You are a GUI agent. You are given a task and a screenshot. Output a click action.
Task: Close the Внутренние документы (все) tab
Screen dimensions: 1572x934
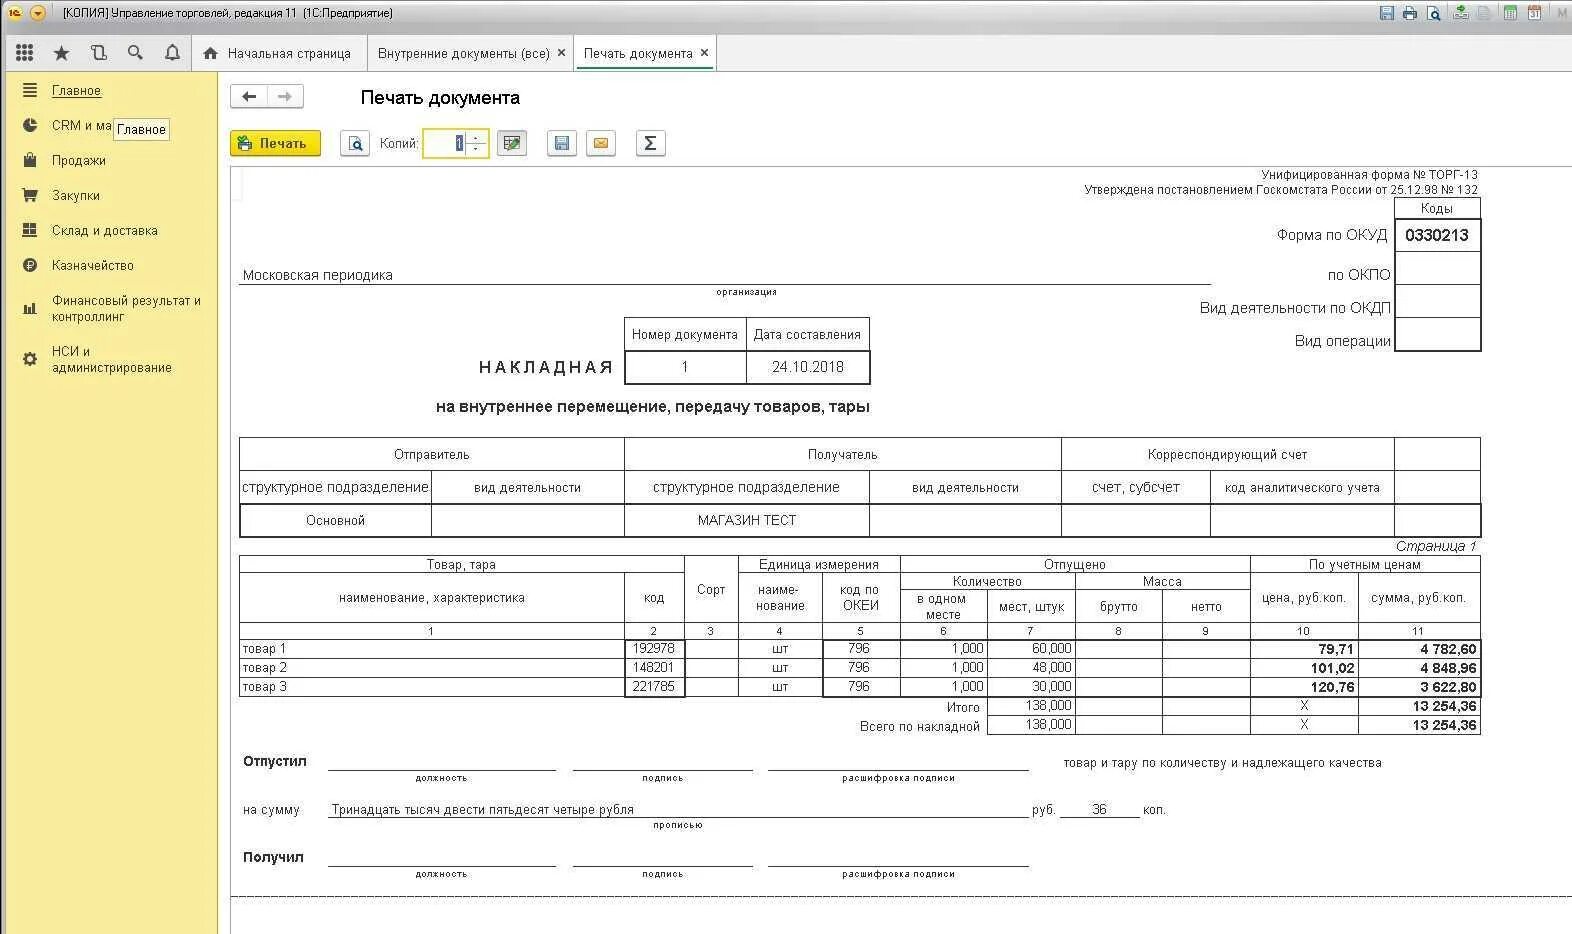pos(561,53)
